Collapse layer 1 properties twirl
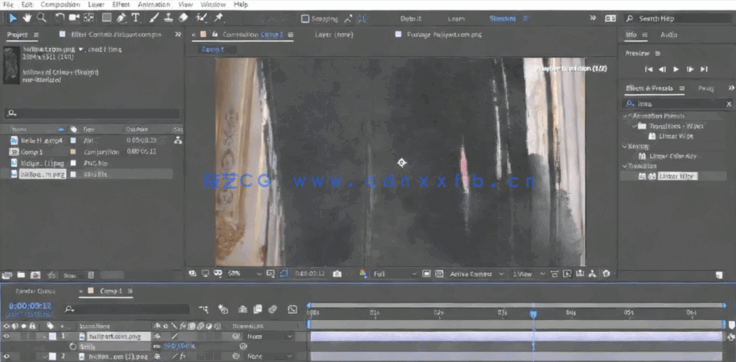 pos(45,336)
